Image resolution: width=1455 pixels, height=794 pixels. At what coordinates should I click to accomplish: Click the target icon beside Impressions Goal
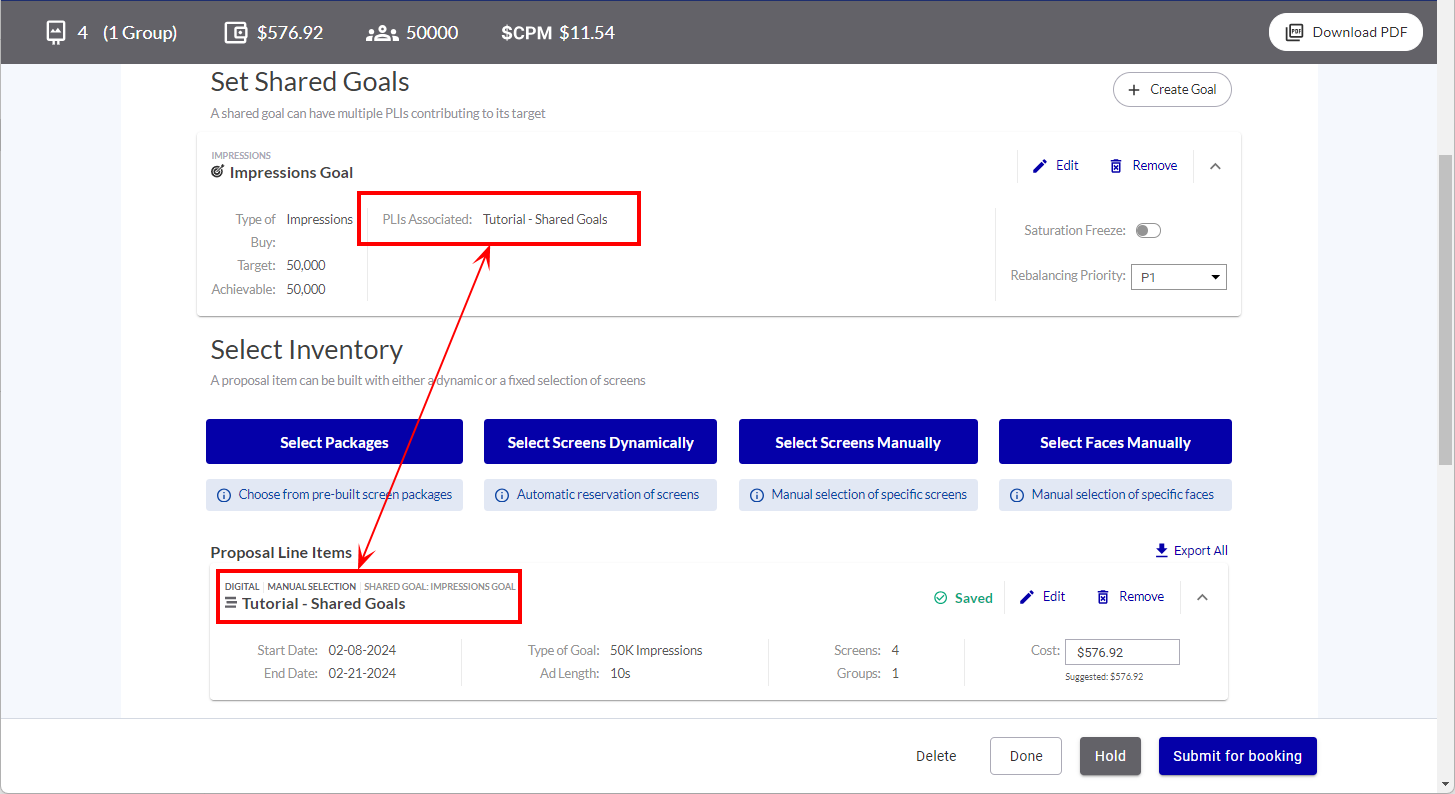[218, 172]
